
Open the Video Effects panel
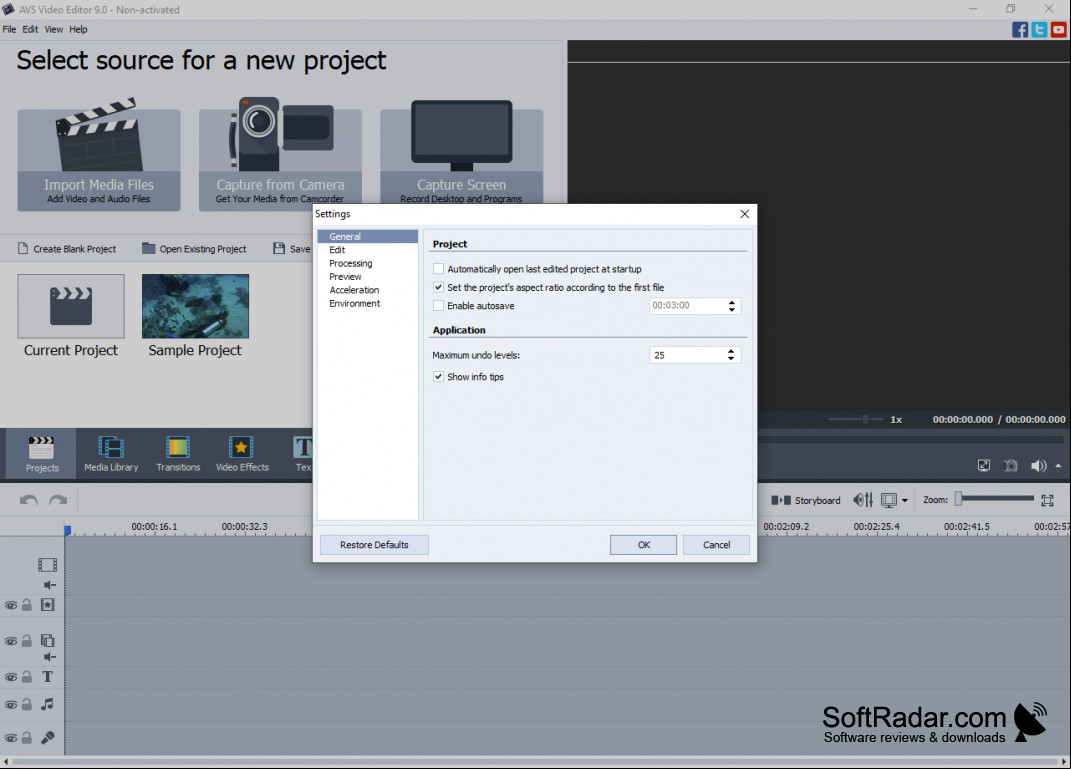coord(242,454)
